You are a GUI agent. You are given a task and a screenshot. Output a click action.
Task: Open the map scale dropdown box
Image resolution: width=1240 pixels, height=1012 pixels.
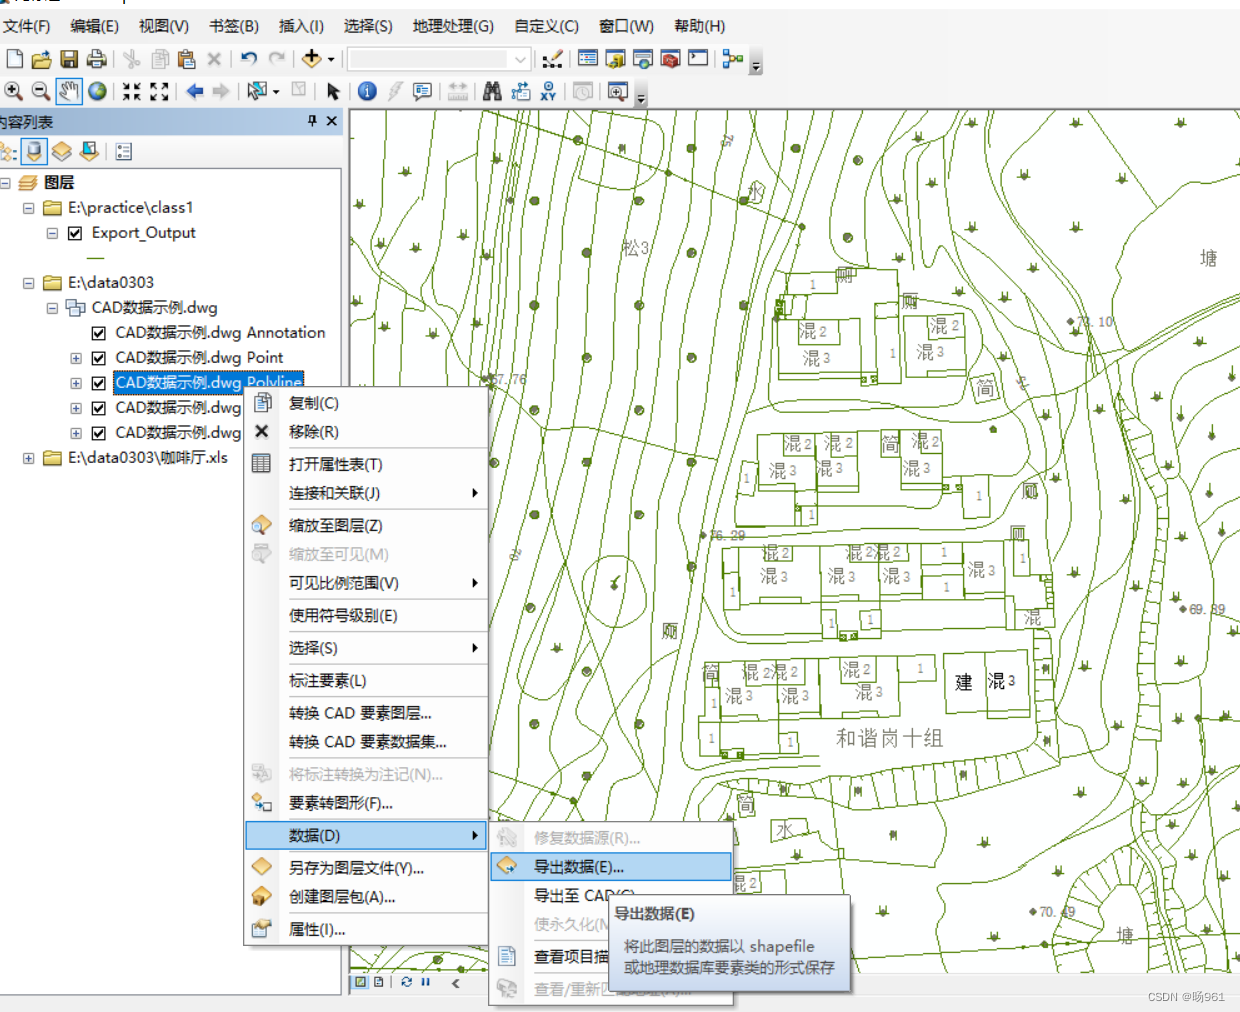click(x=522, y=58)
